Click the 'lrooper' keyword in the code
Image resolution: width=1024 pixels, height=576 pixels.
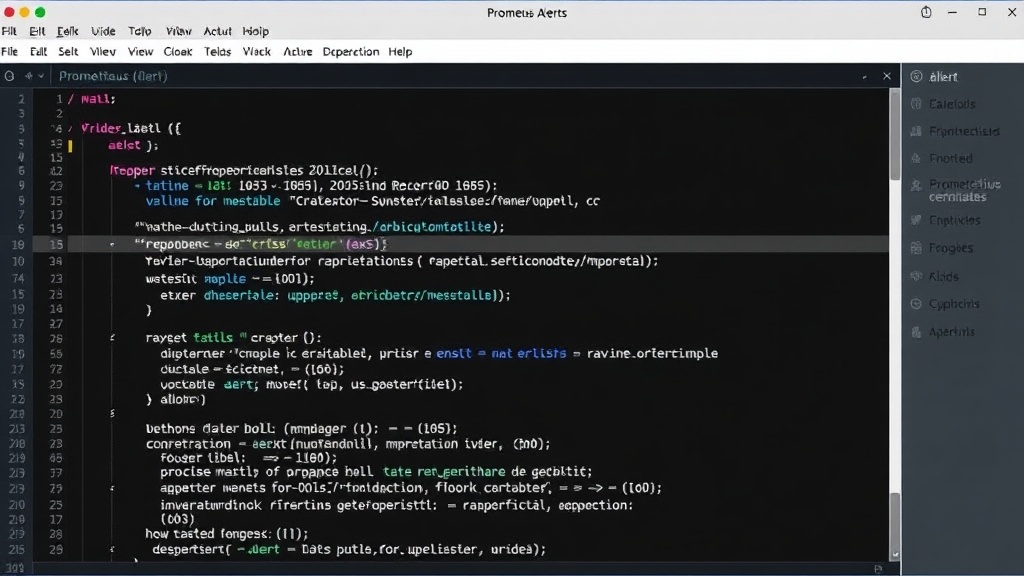coord(133,170)
